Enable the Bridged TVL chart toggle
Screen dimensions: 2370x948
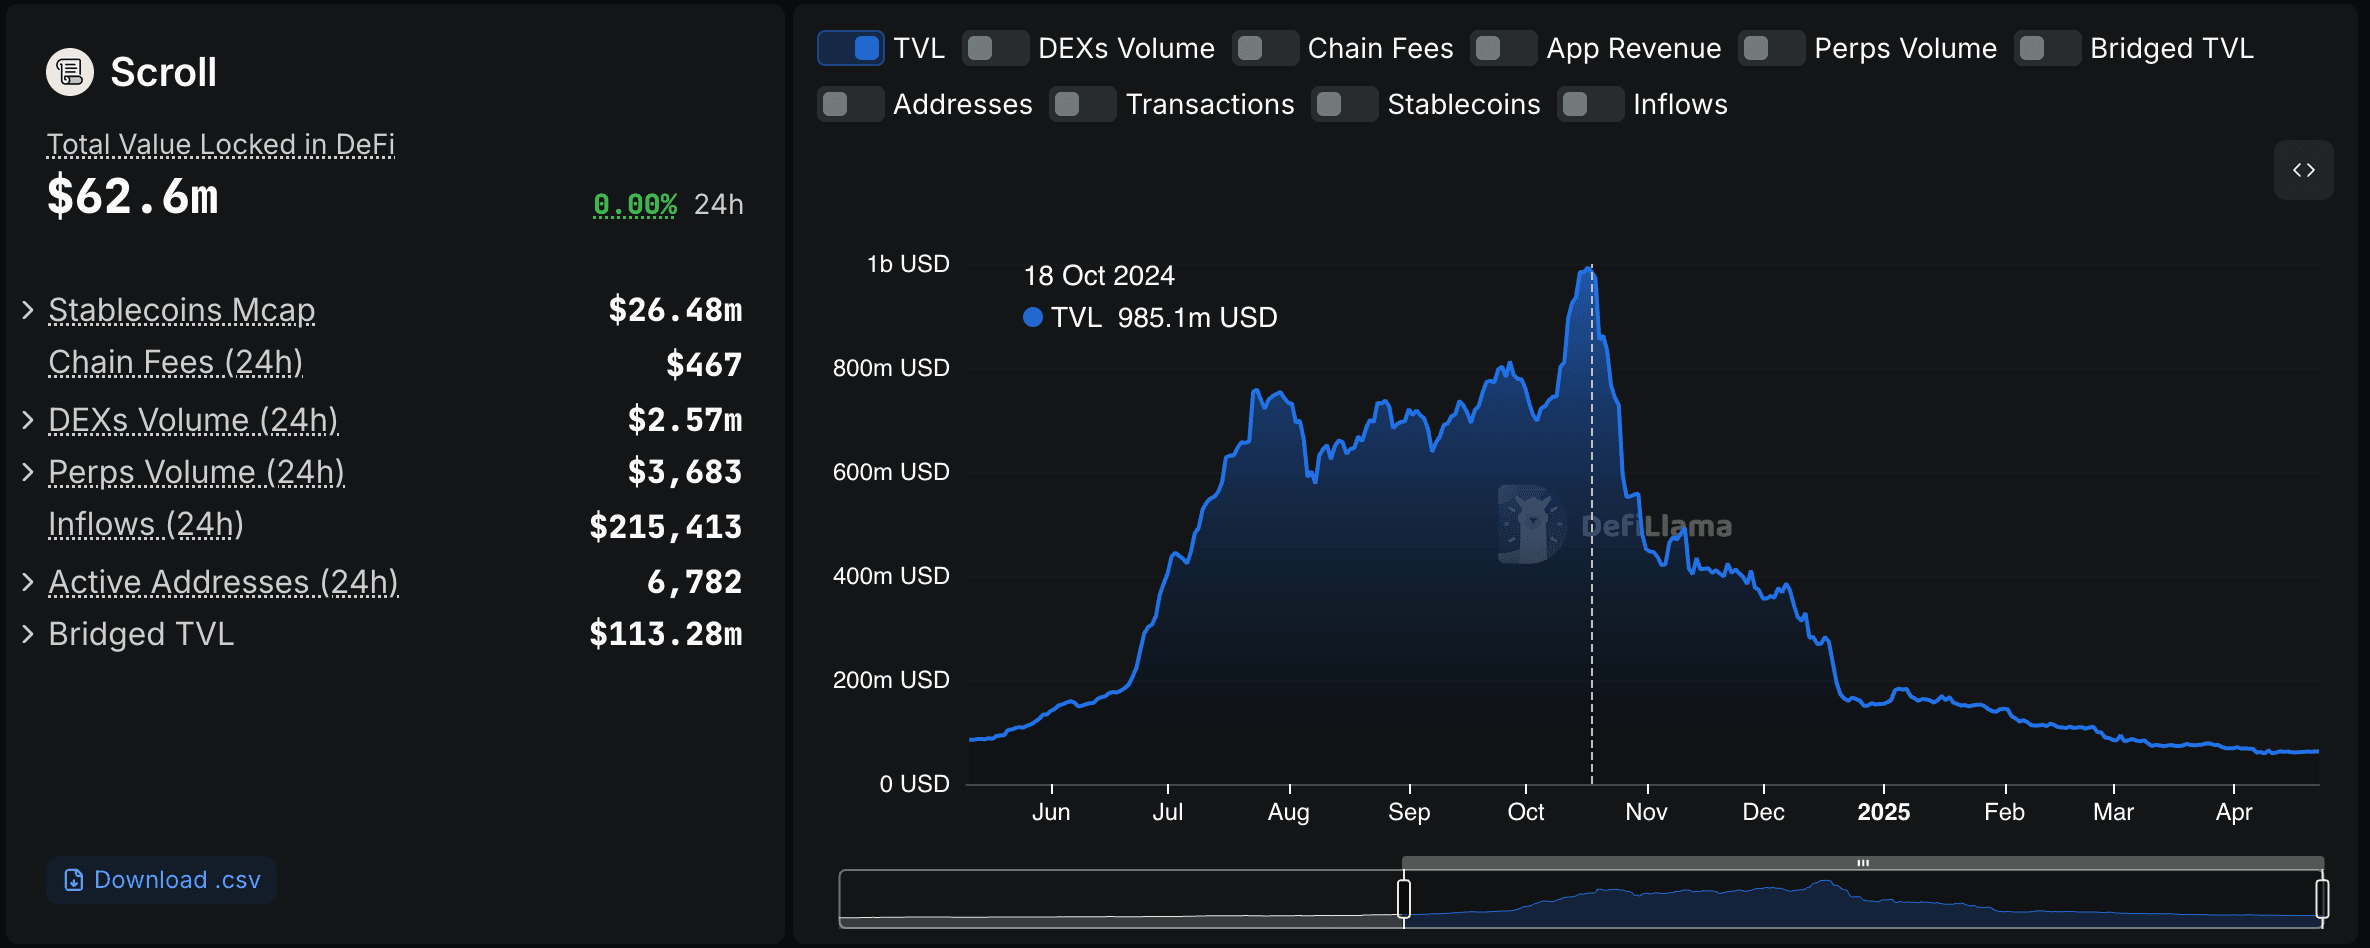coord(2048,48)
